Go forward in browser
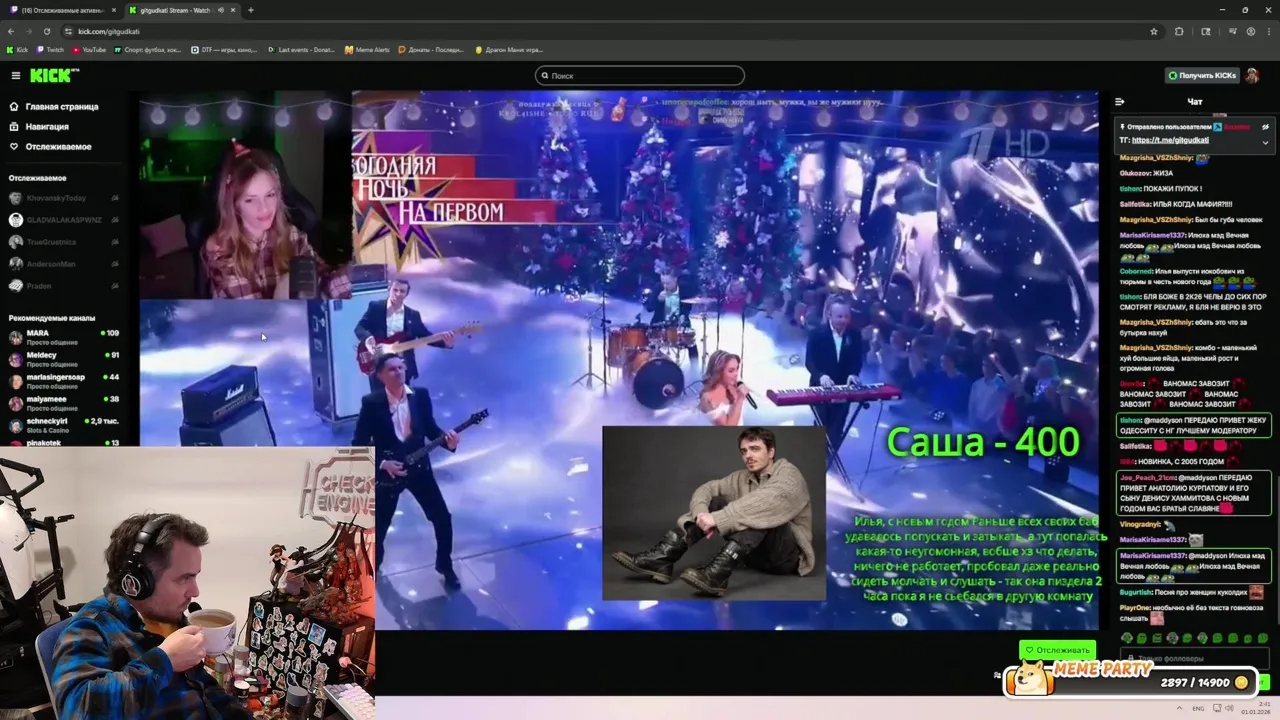The image size is (1280, 720). pyautogui.click(x=29, y=31)
